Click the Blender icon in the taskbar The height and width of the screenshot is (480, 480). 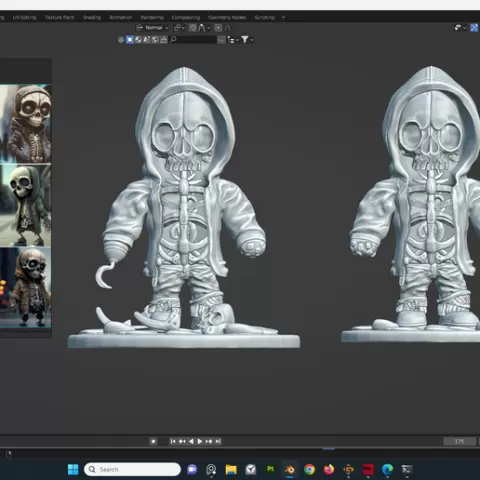pyautogui.click(x=290, y=469)
